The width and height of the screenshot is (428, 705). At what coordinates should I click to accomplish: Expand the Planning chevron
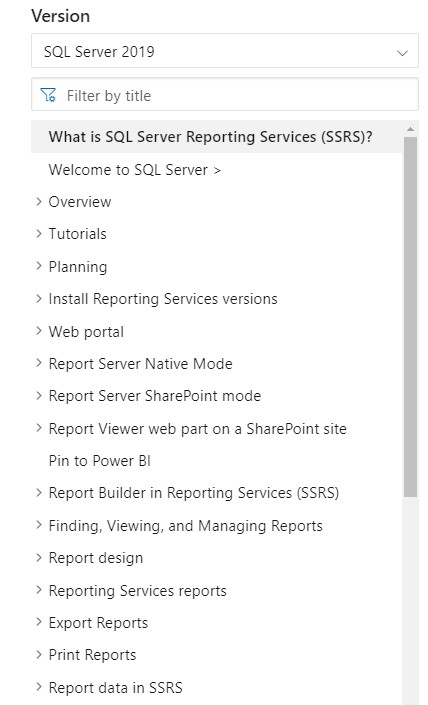pos(39,266)
